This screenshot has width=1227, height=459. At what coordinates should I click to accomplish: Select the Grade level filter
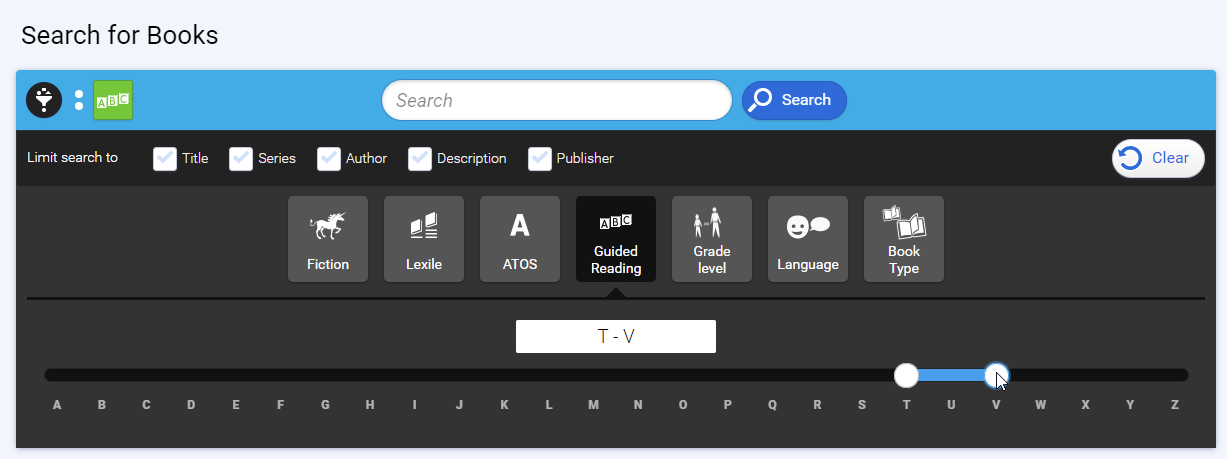click(712, 239)
